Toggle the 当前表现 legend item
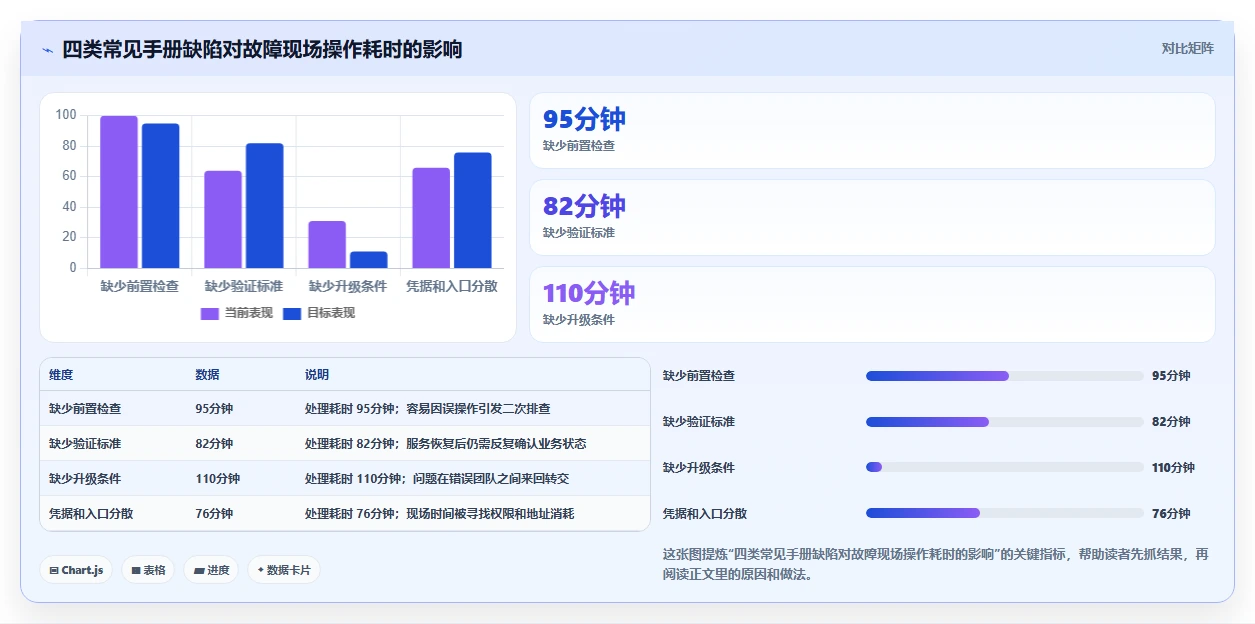The image size is (1255, 624). click(x=237, y=313)
